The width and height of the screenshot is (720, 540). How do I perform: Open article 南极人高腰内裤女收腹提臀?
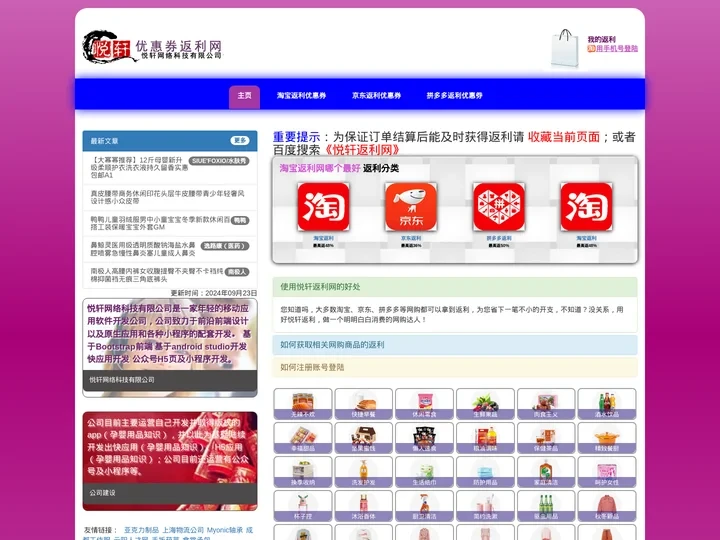click(157, 275)
